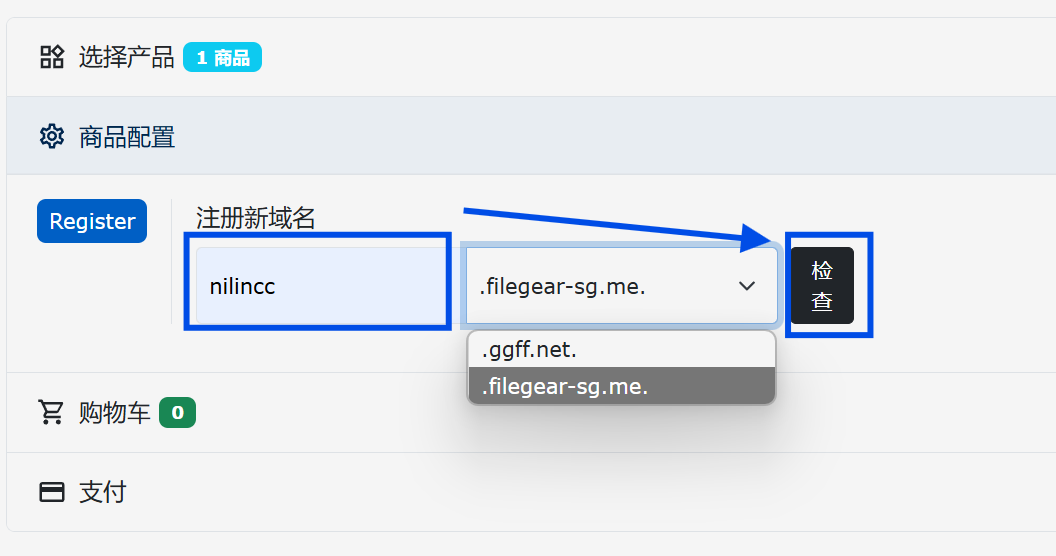Click the shopping cart icon

51,412
